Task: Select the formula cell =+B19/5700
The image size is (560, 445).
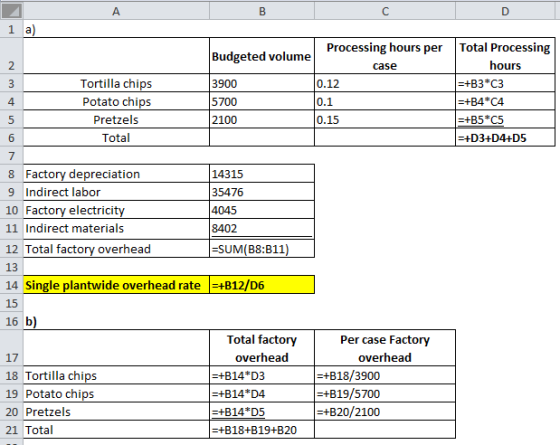Action: (385, 394)
